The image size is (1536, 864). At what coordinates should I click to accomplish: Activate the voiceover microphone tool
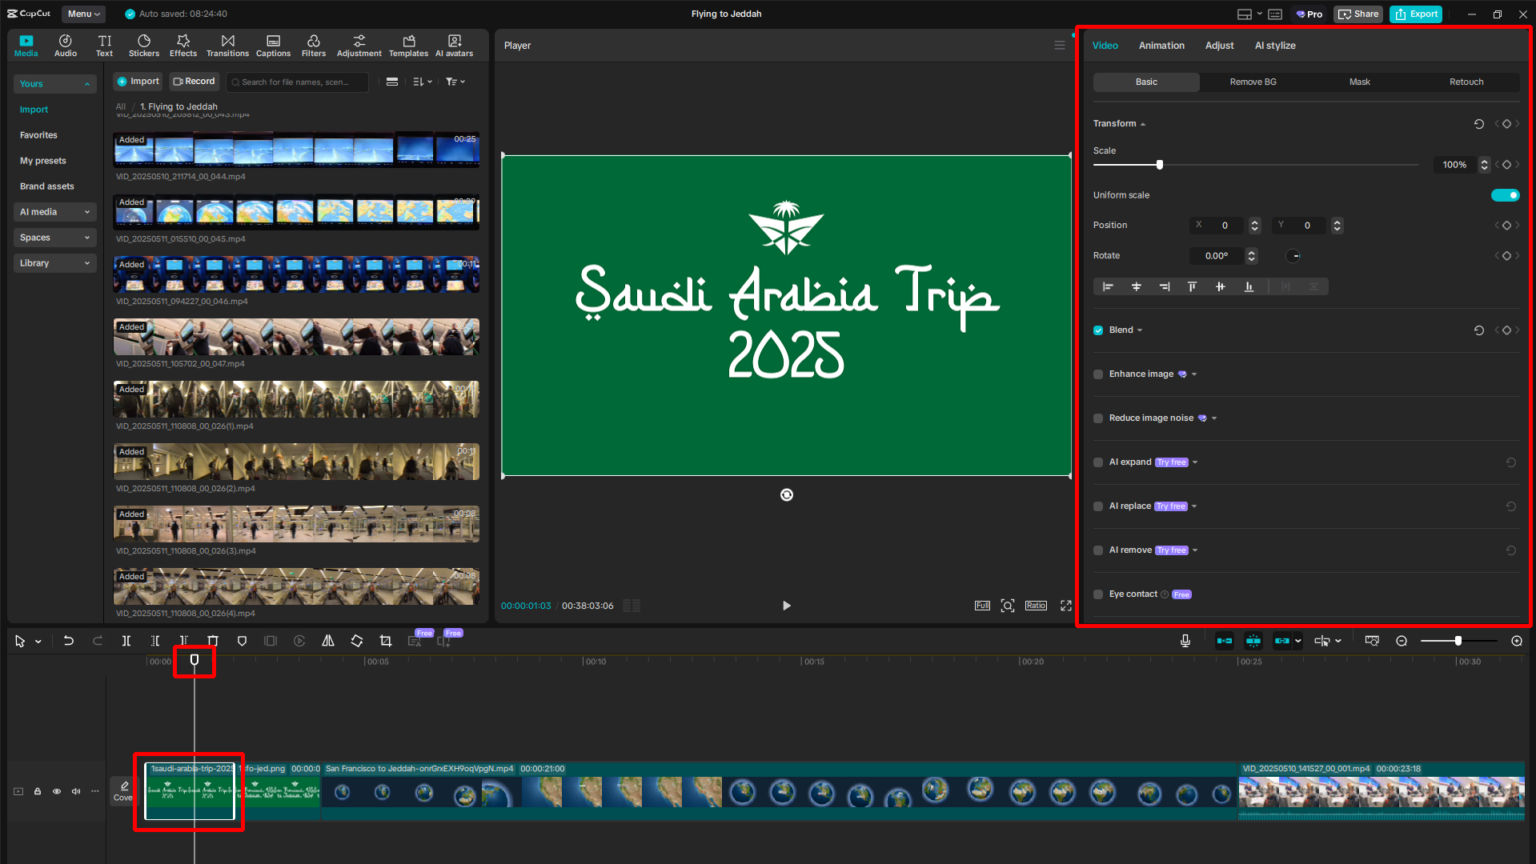click(1185, 640)
